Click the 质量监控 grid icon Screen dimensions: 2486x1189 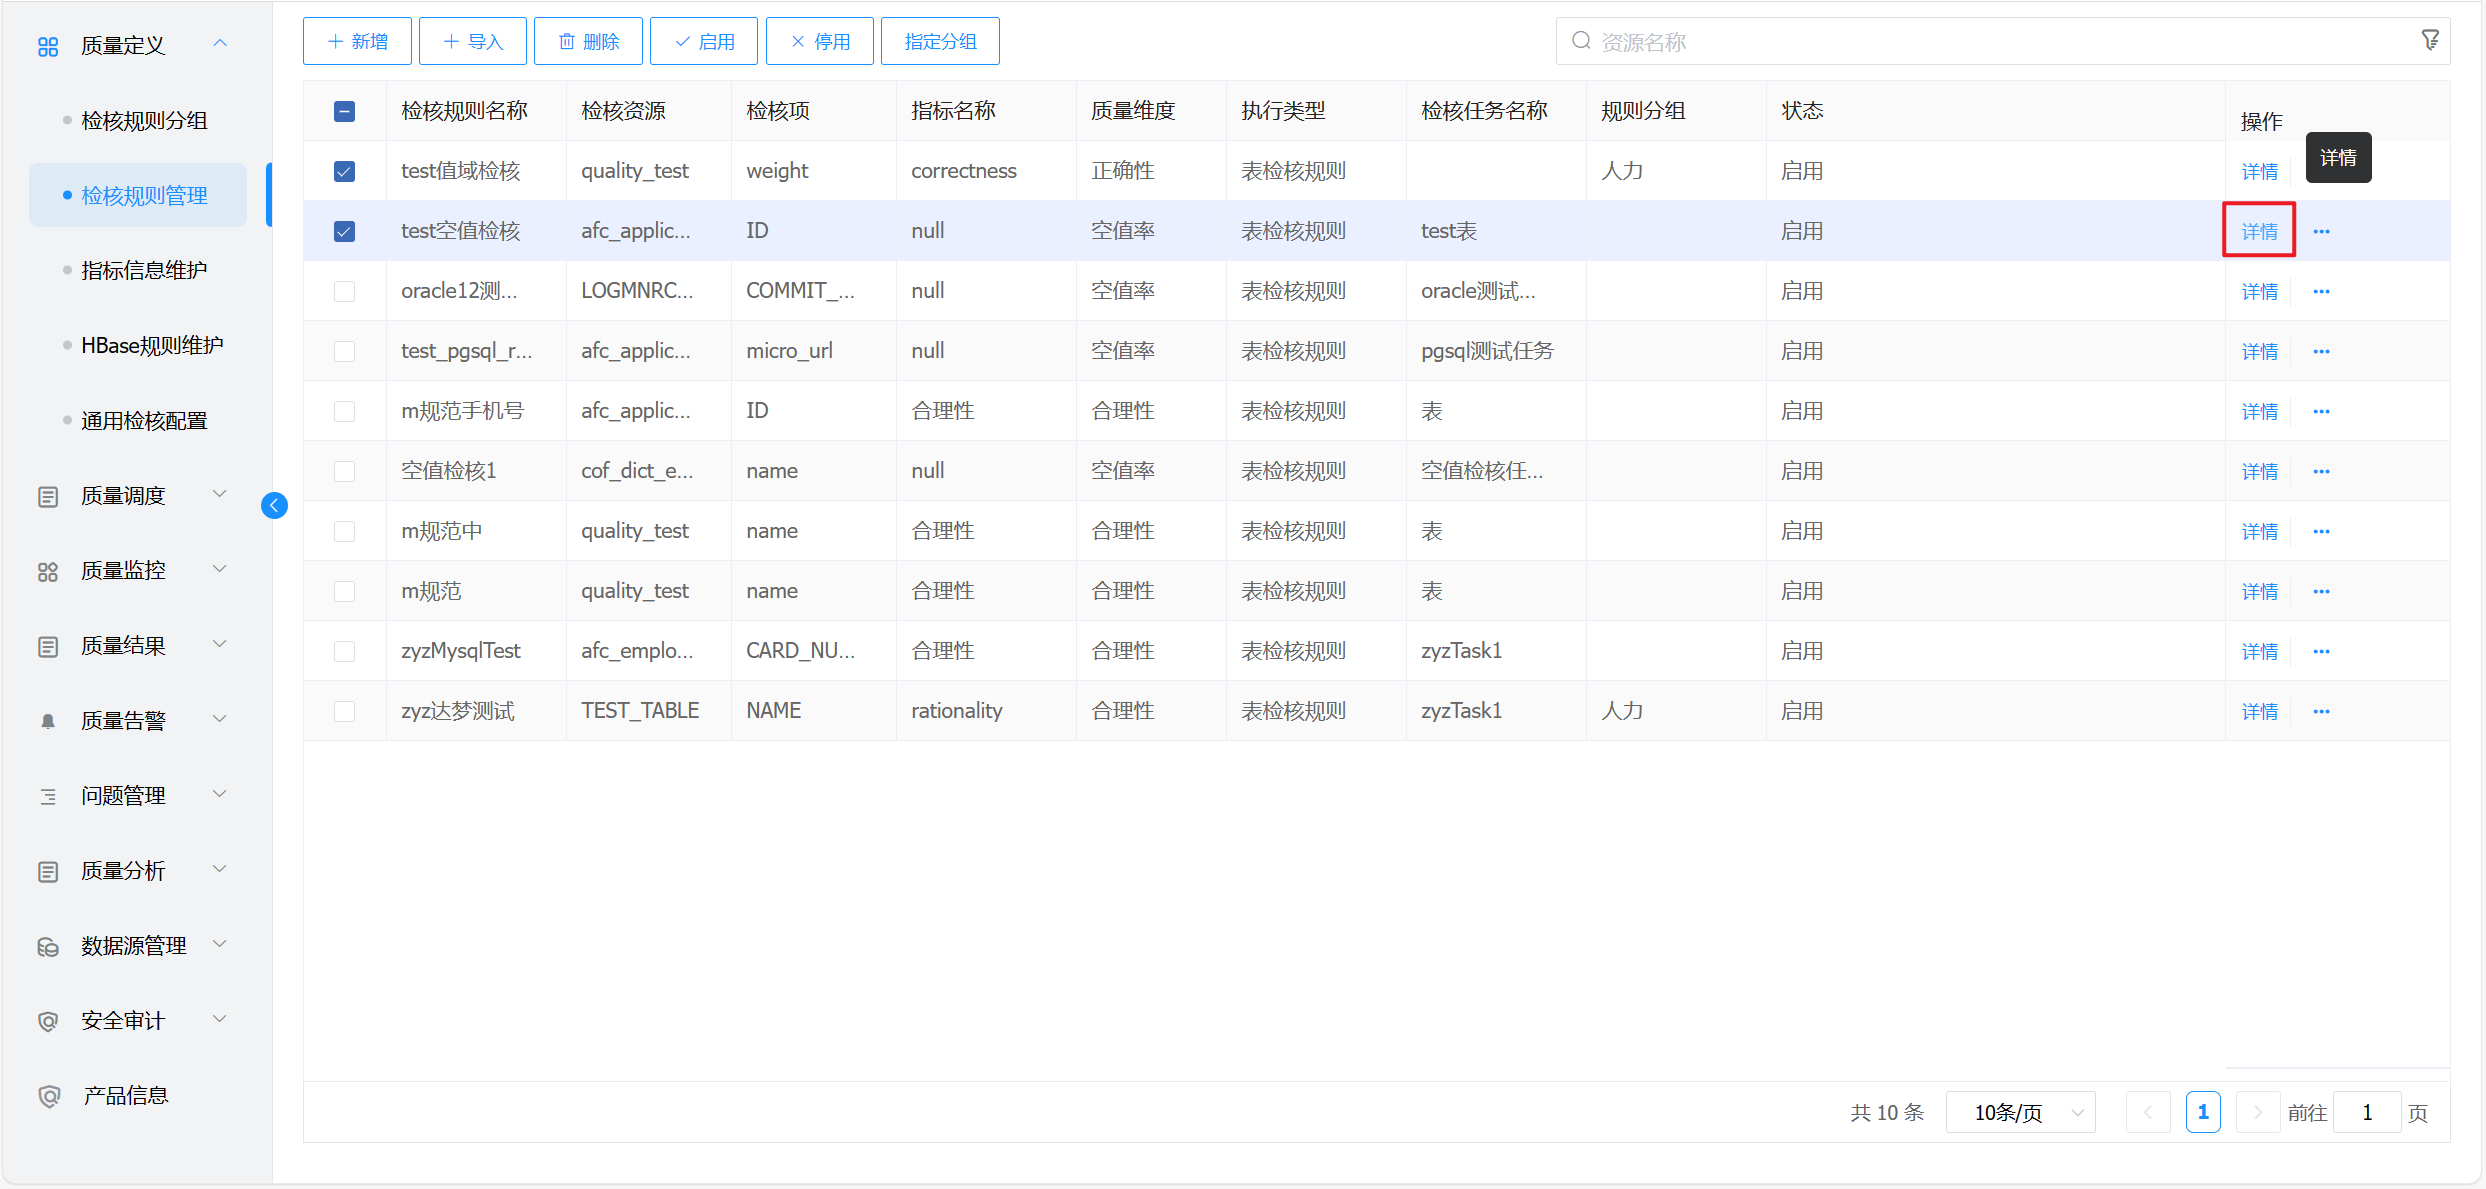click(x=48, y=571)
